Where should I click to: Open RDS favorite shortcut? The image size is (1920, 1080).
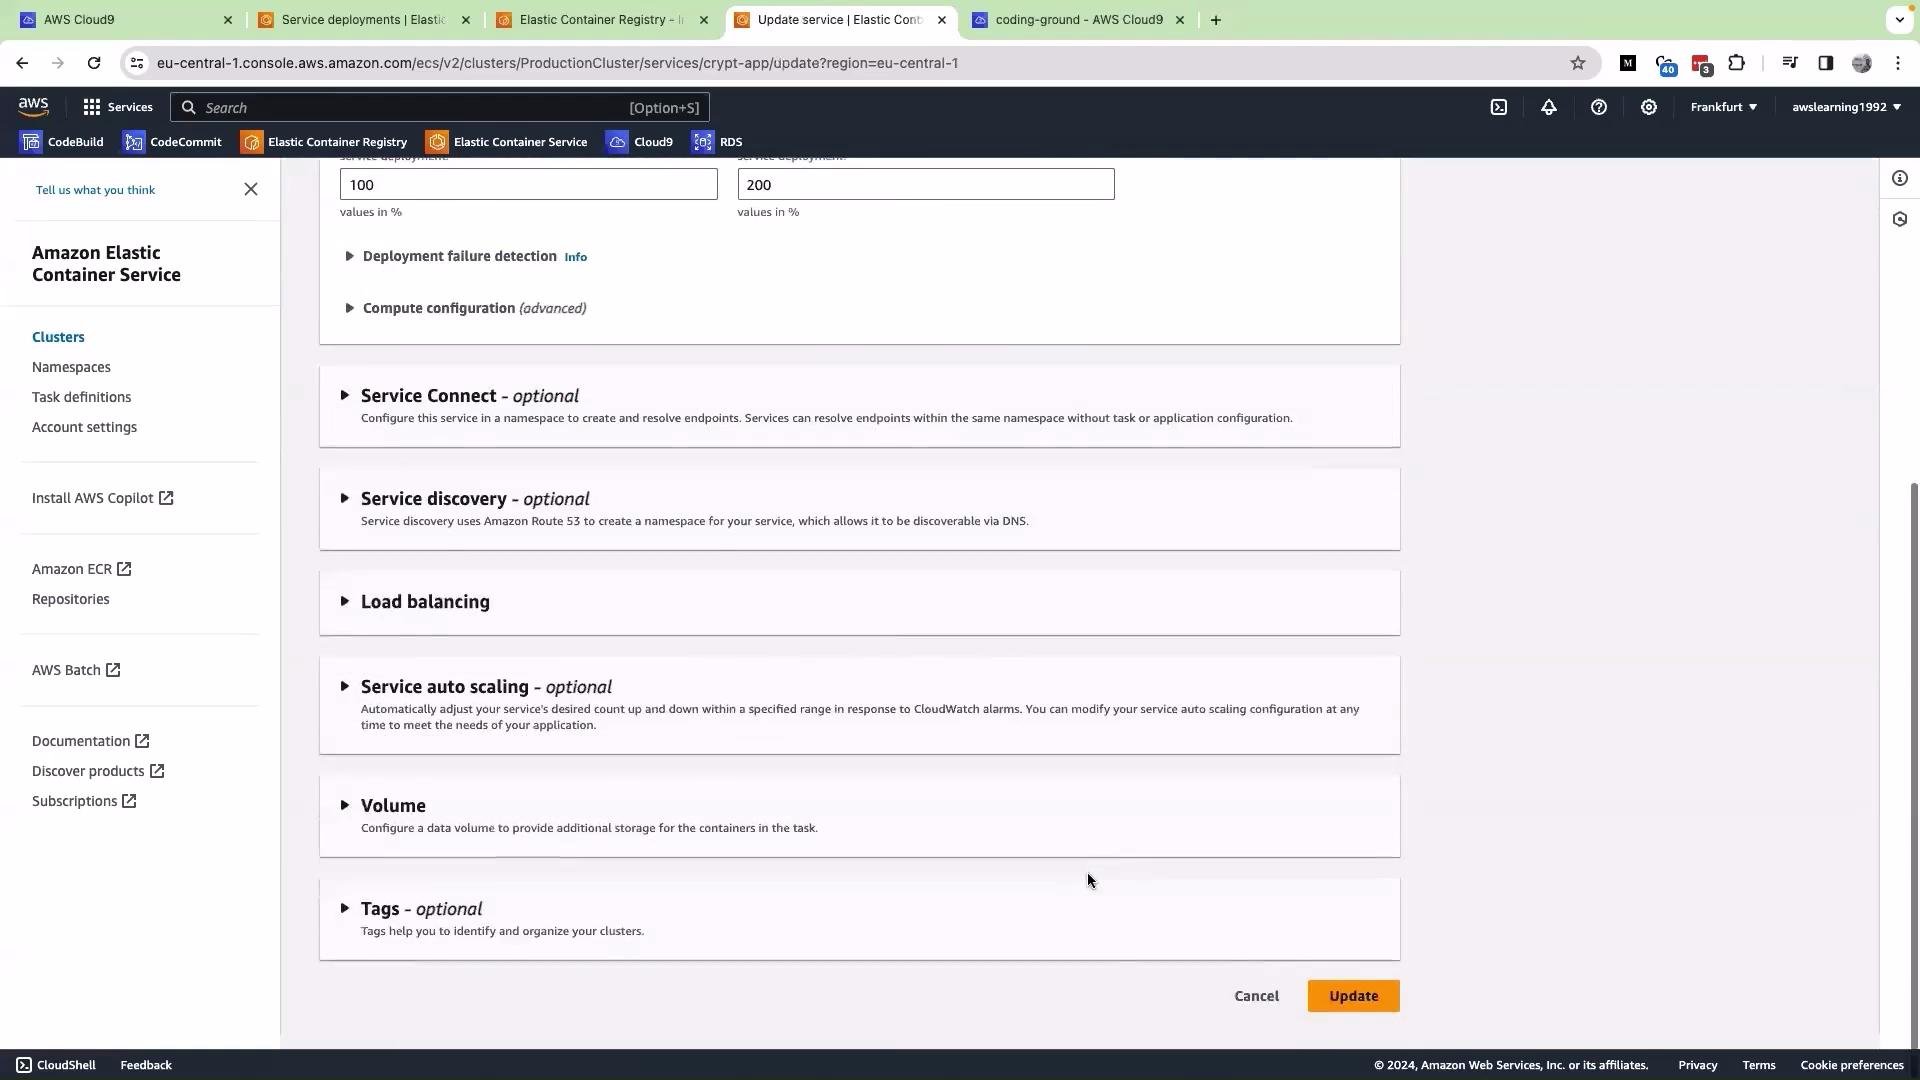tap(717, 142)
